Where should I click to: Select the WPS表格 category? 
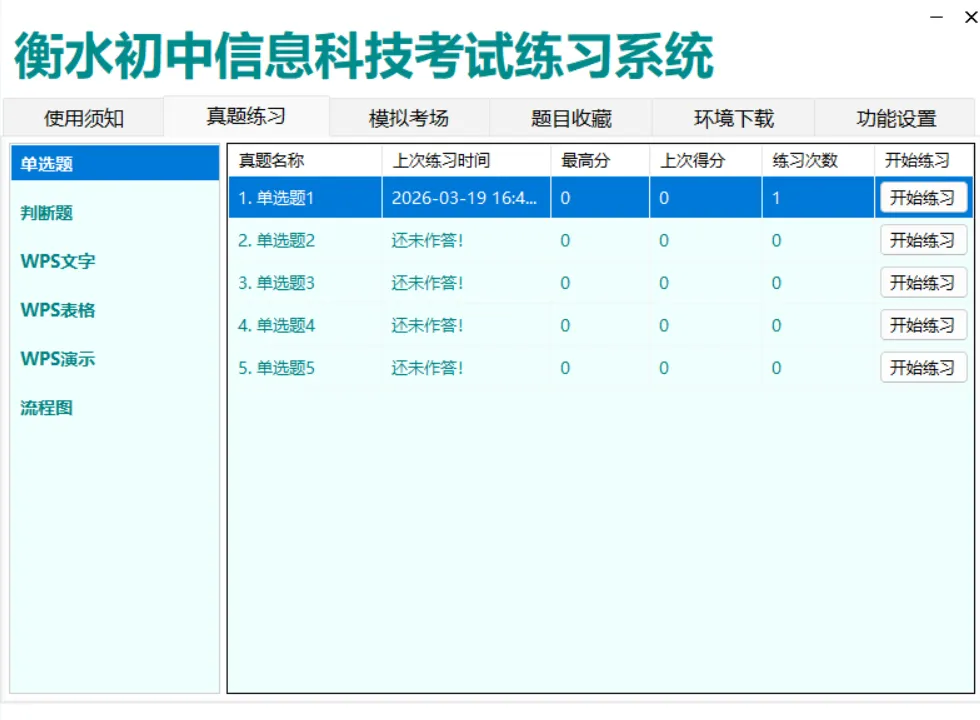55,310
